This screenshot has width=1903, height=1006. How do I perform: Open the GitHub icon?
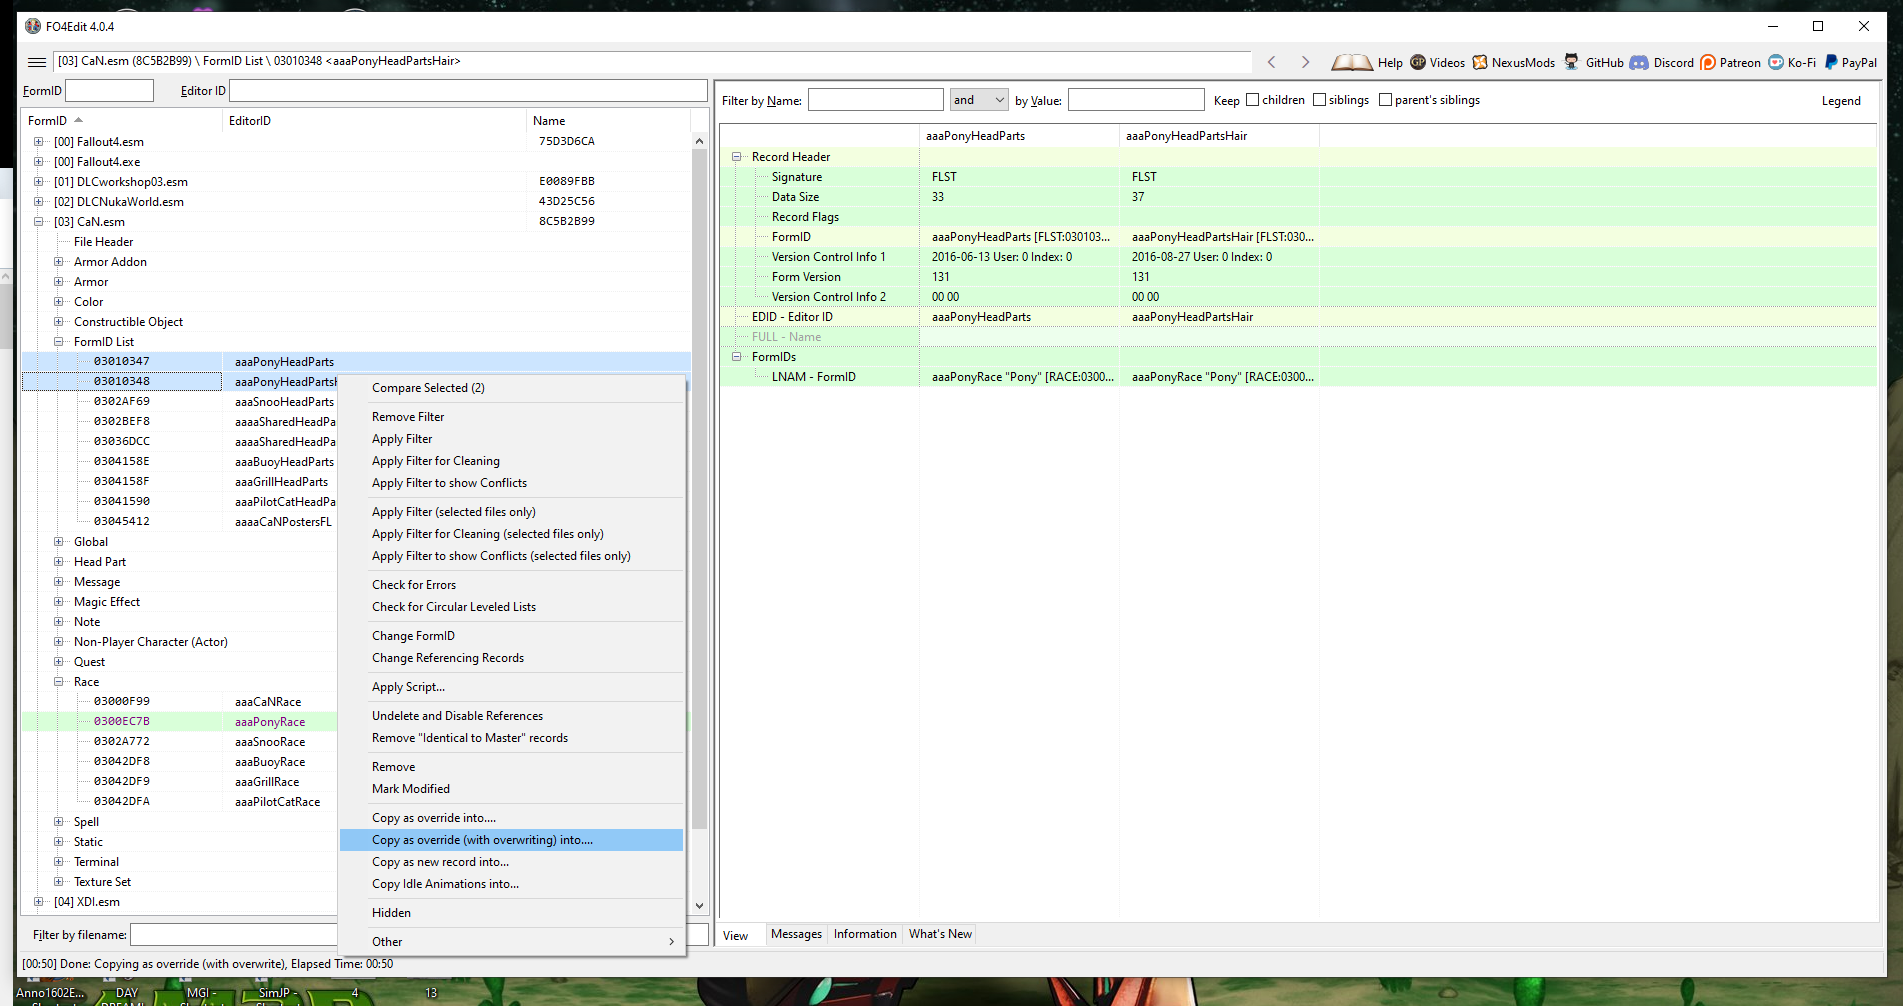1572,62
